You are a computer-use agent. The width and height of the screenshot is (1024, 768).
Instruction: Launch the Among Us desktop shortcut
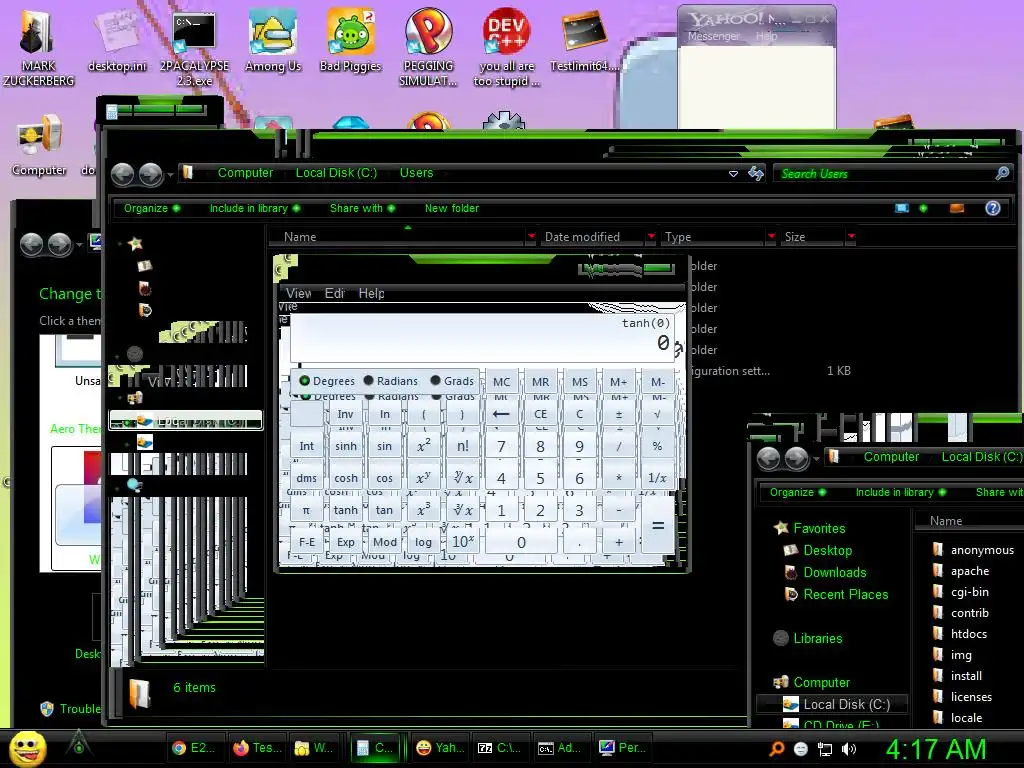point(272,41)
